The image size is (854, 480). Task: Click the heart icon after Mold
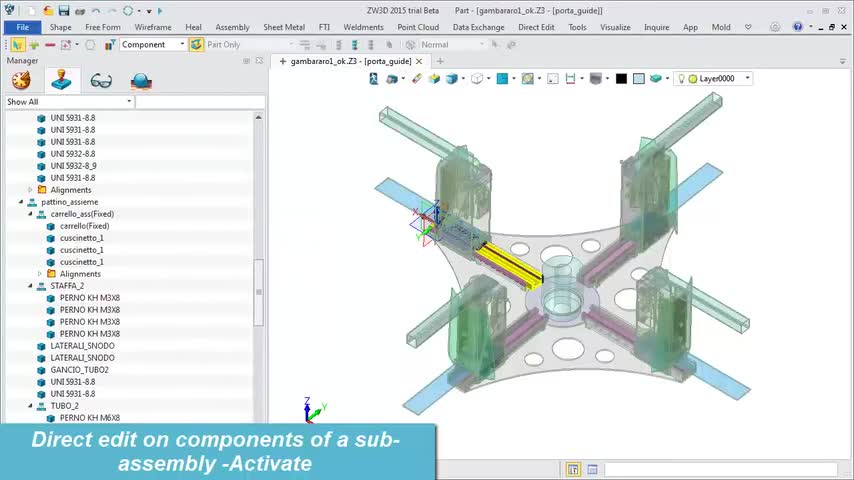point(748,27)
